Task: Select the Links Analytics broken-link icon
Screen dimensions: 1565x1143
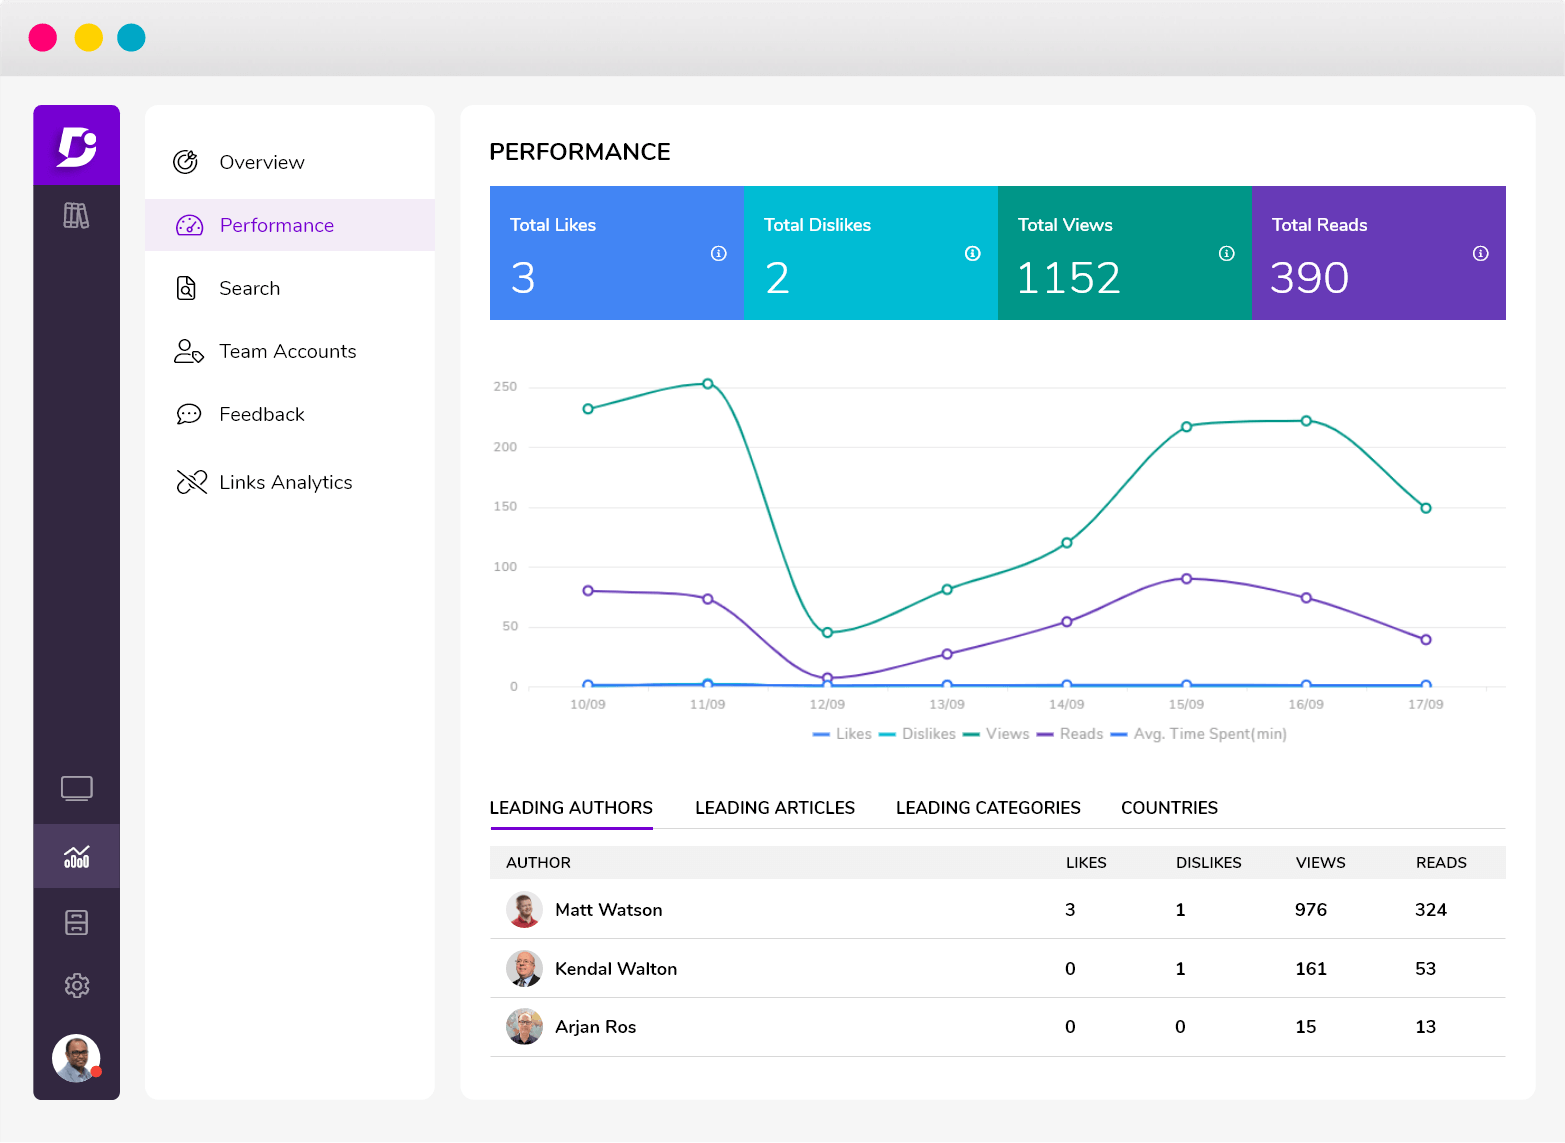Action: [x=189, y=481]
